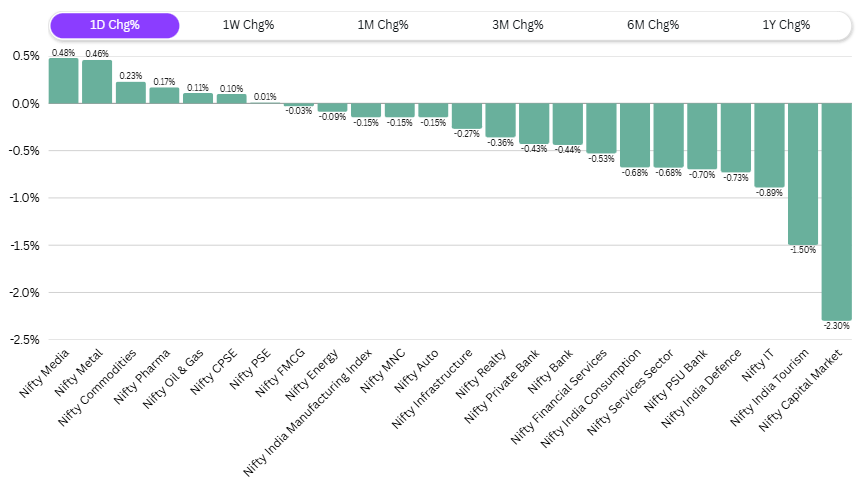Click the Nifty Pharma 0.17% bar
The height and width of the screenshot is (487, 863).
click(x=164, y=95)
